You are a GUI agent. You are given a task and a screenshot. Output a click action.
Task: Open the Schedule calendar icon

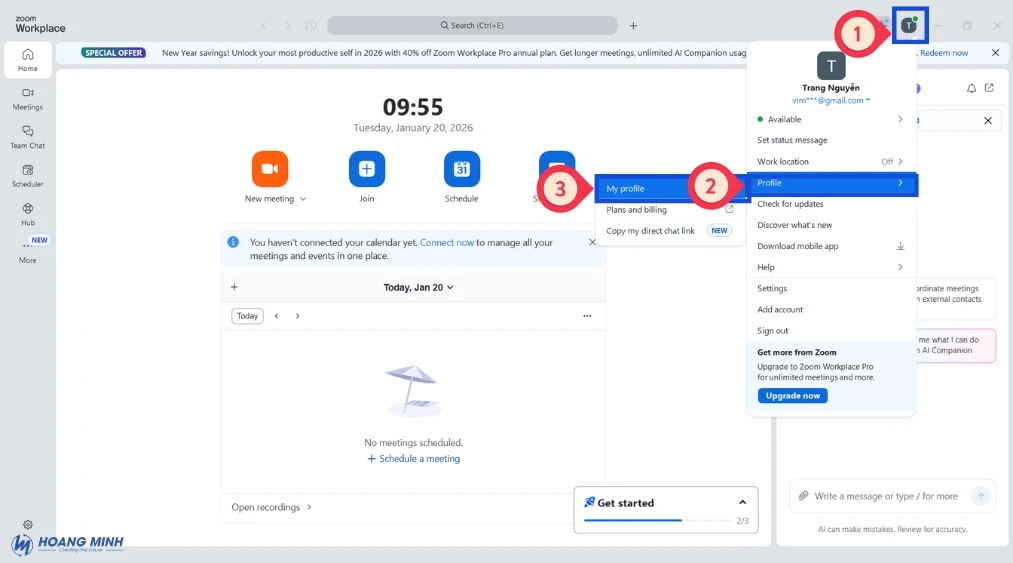(461, 169)
